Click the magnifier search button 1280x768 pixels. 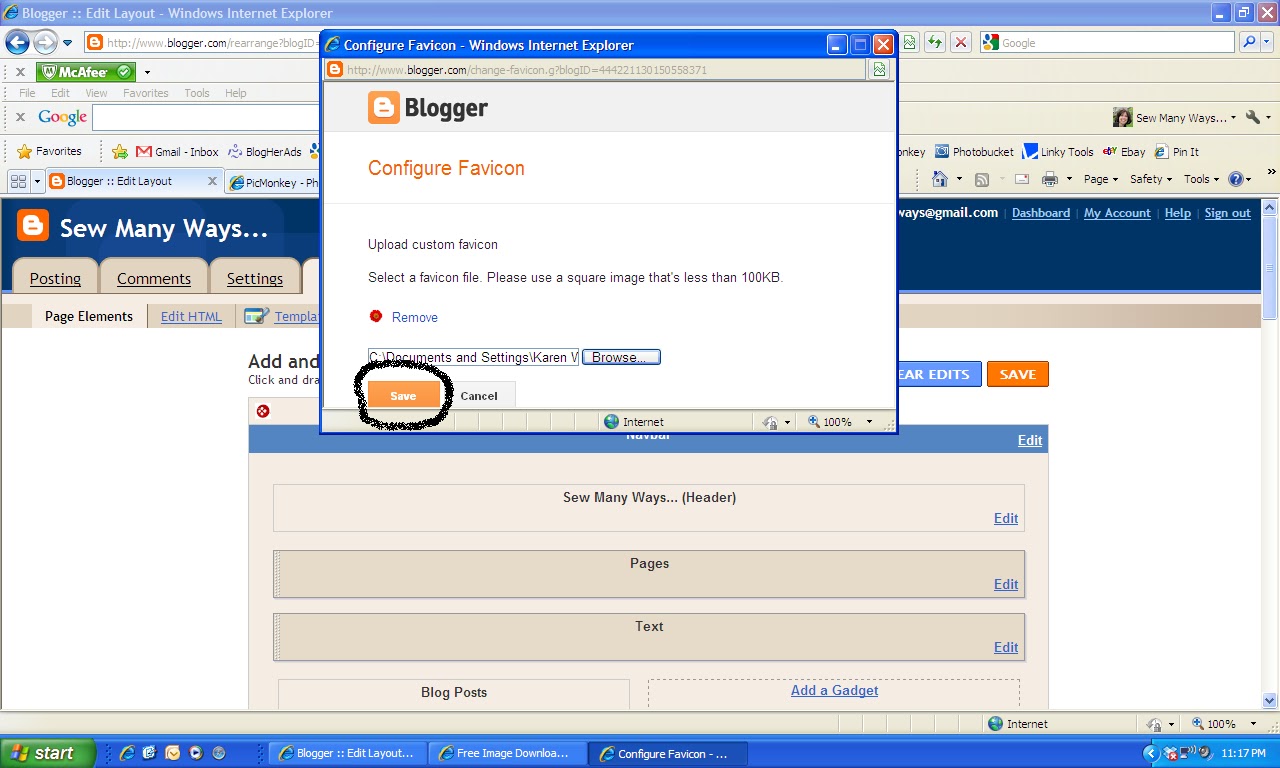pos(1249,42)
